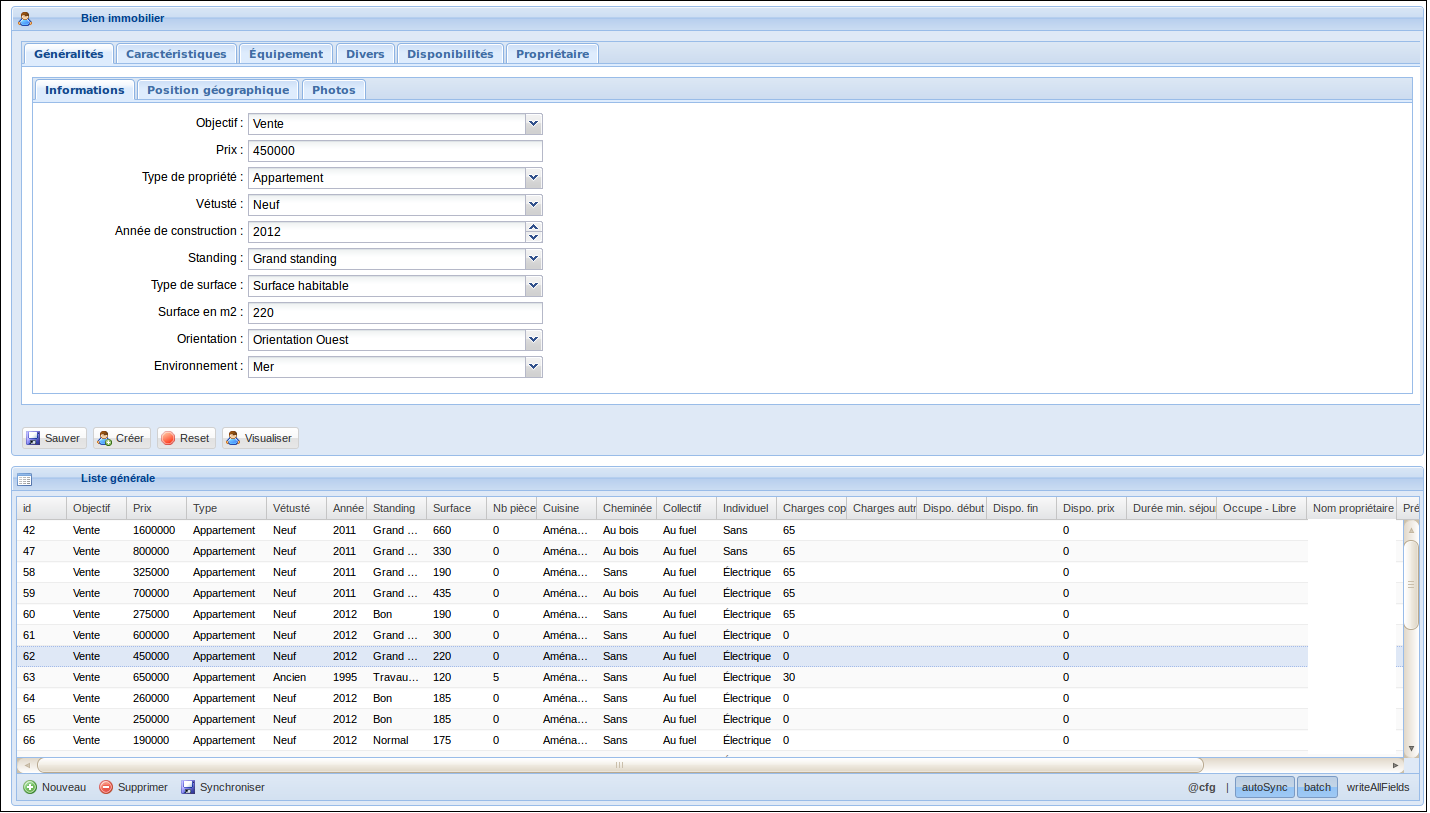Switch to the Caractéristiques tab
The image size is (1430, 813).
pyautogui.click(x=176, y=54)
